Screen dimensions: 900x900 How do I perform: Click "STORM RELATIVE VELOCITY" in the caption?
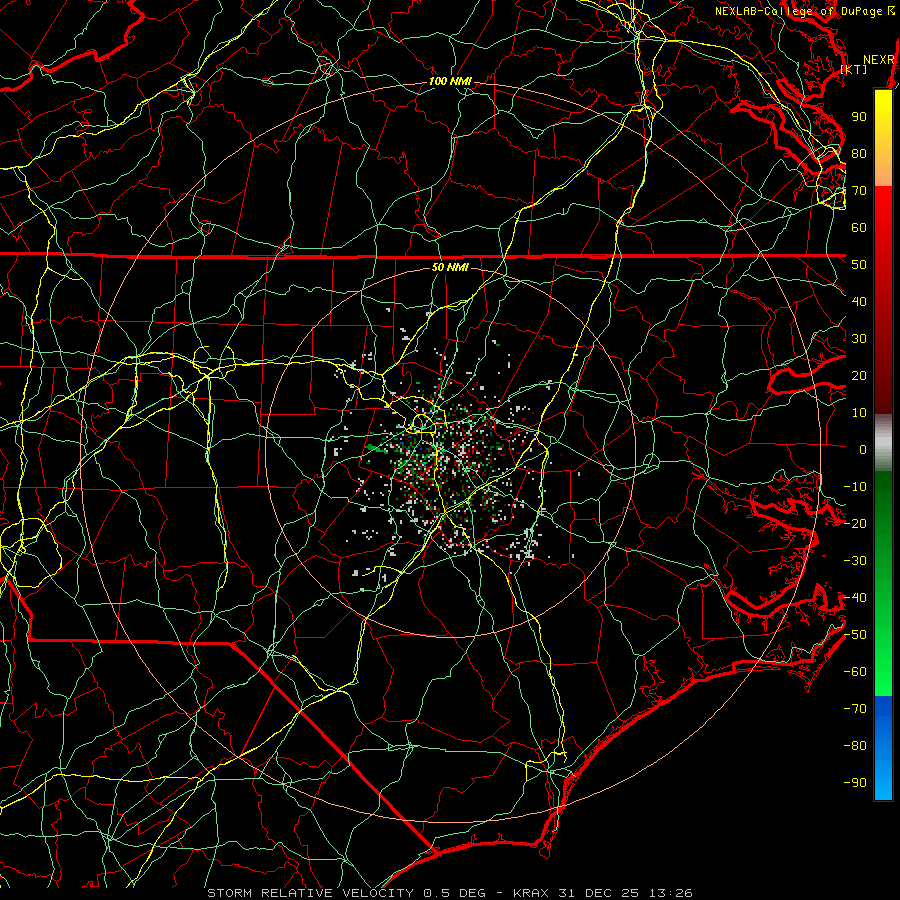310,893
